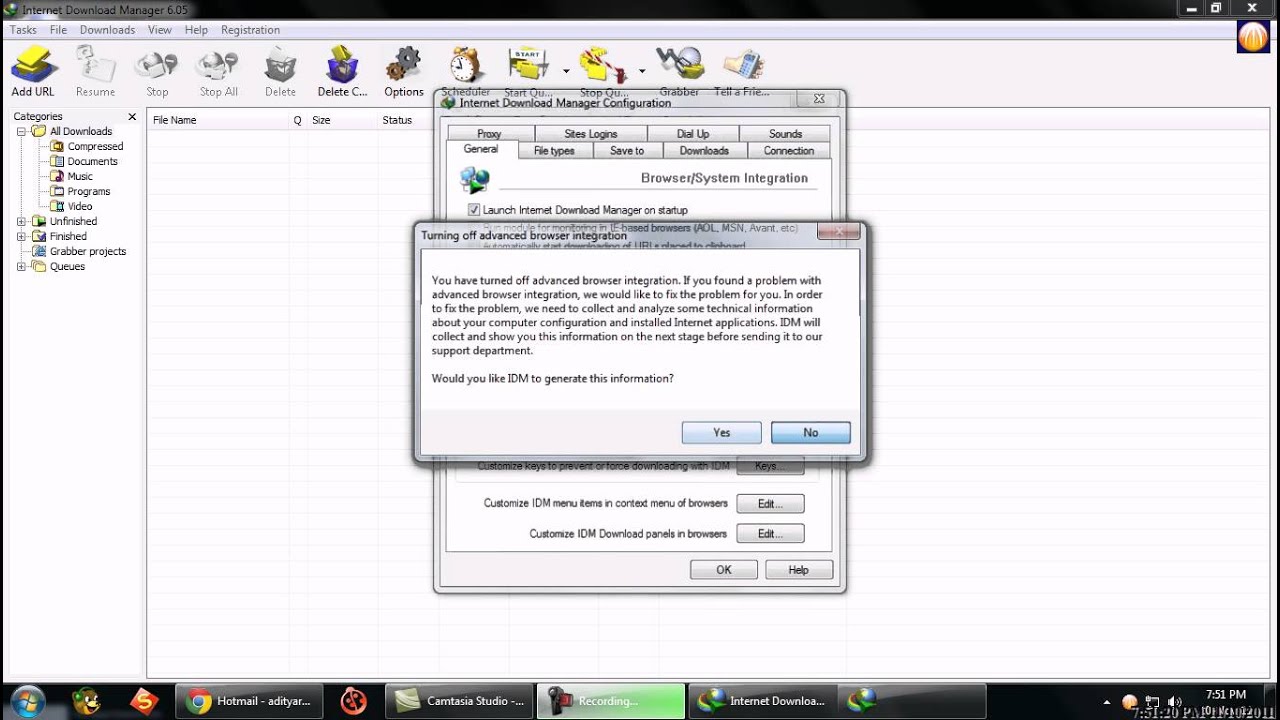Click the Add URL toolbar icon
The image size is (1280, 720).
[33, 72]
